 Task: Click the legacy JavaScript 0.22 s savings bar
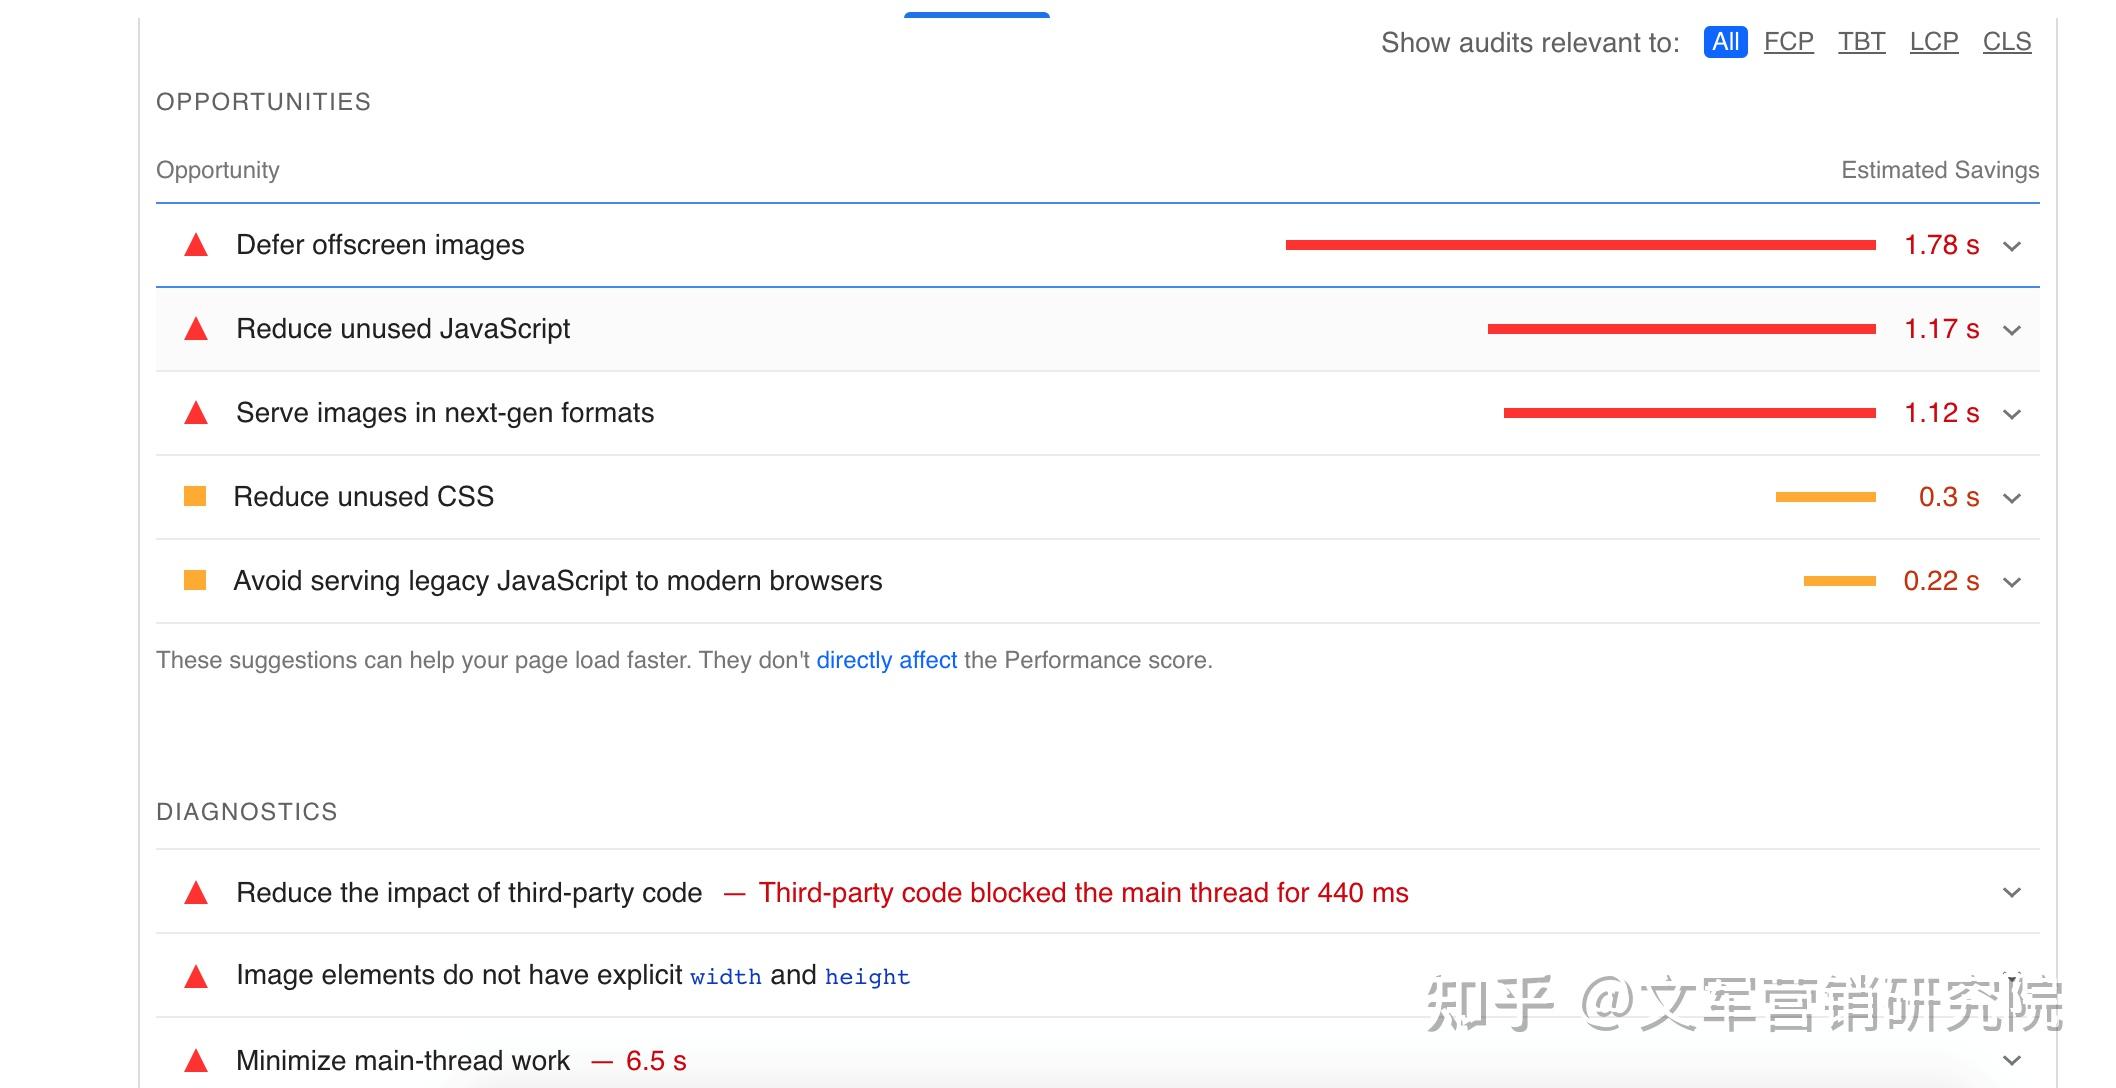1839,581
